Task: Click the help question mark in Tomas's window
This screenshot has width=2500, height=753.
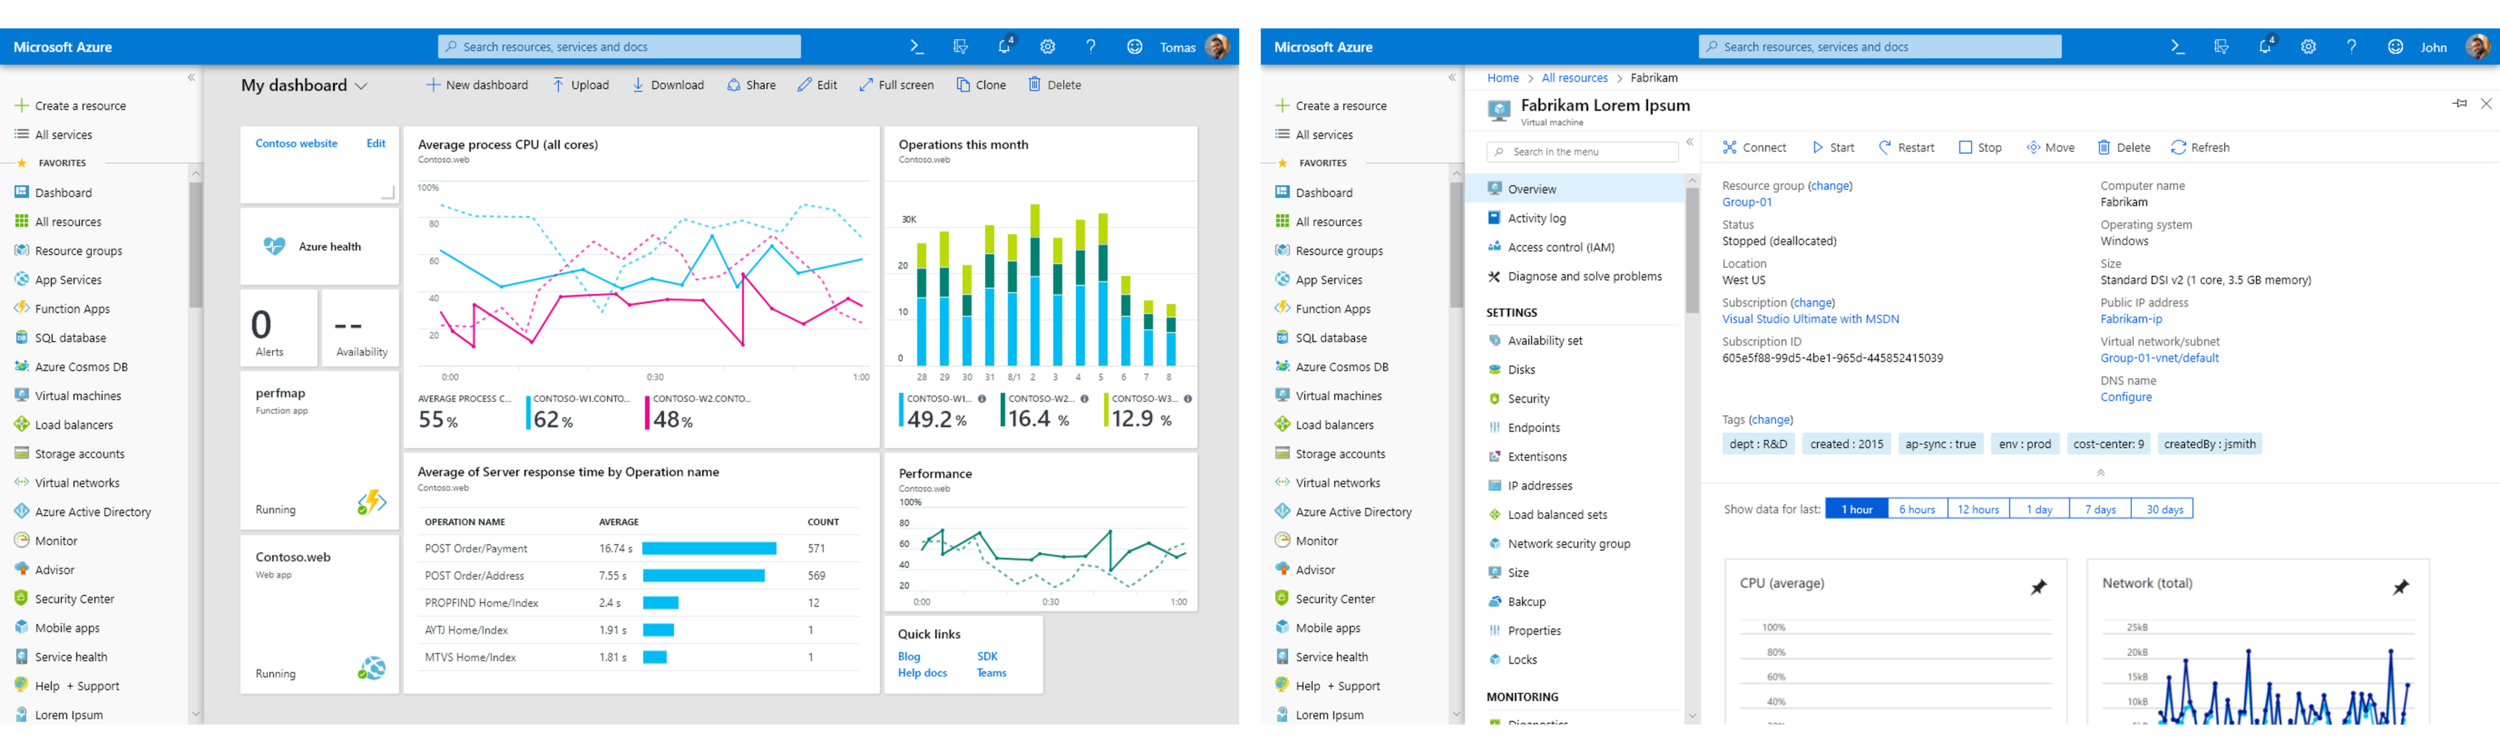Action: pos(1091,46)
